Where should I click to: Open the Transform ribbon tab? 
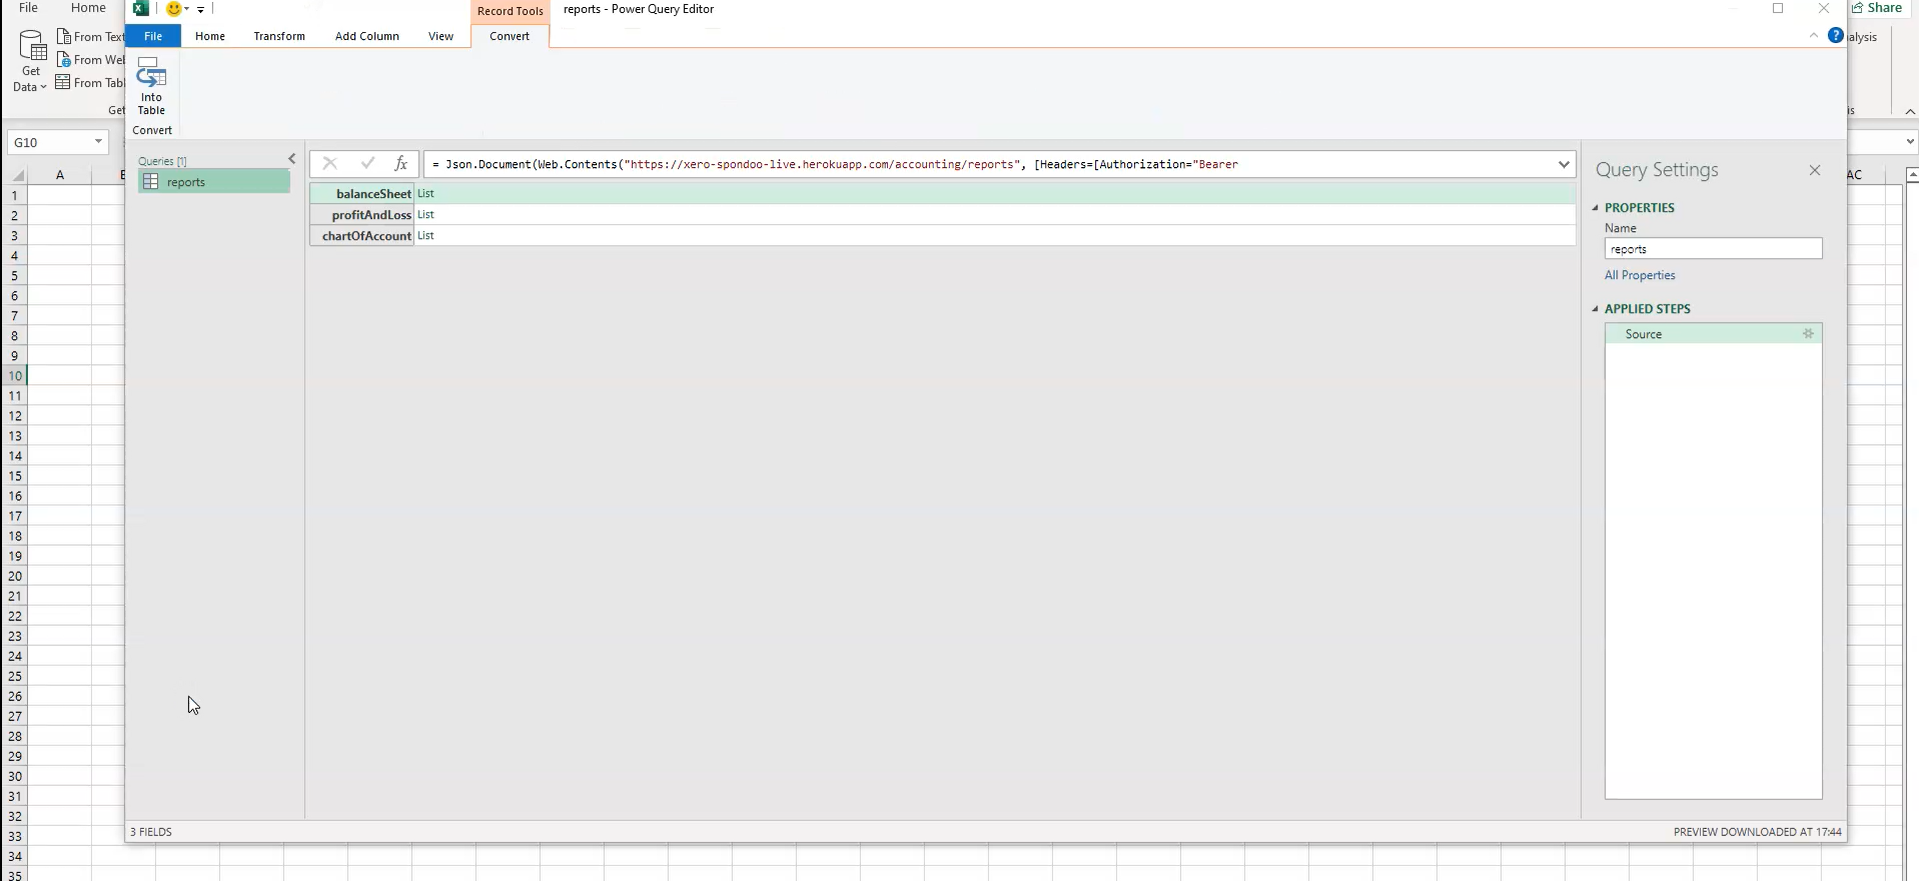click(x=279, y=36)
